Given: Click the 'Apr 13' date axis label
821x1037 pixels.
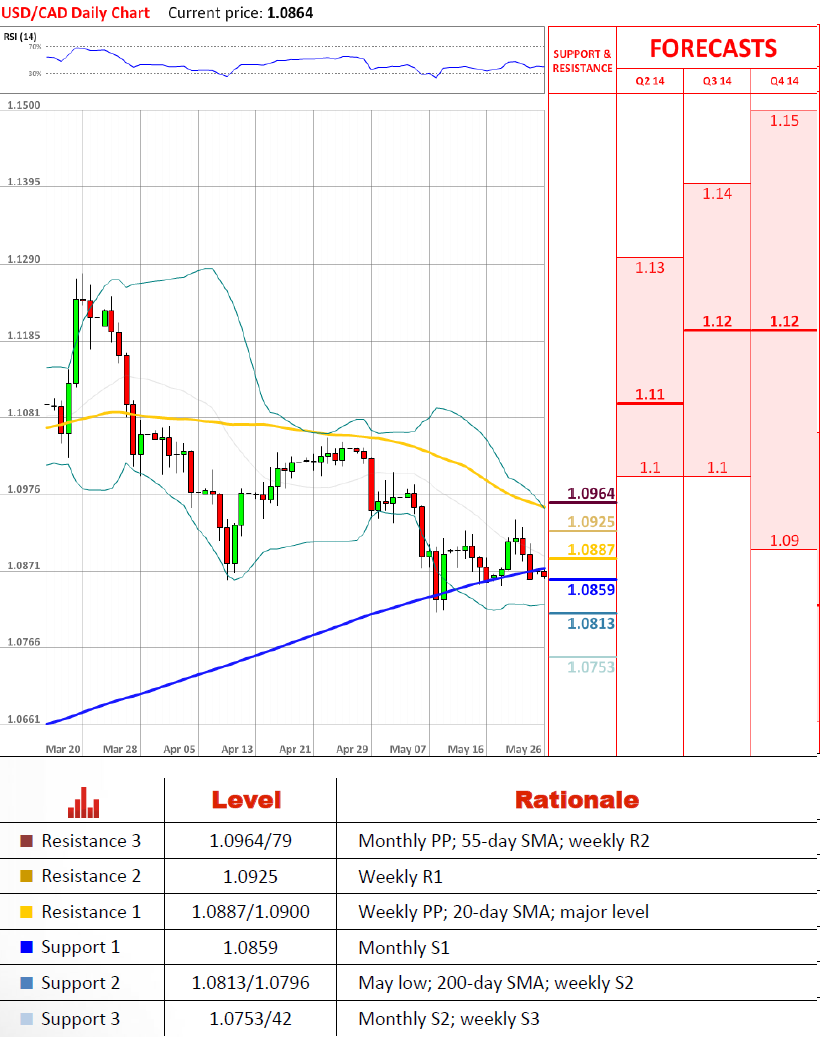Looking at the screenshot, I should (237, 749).
